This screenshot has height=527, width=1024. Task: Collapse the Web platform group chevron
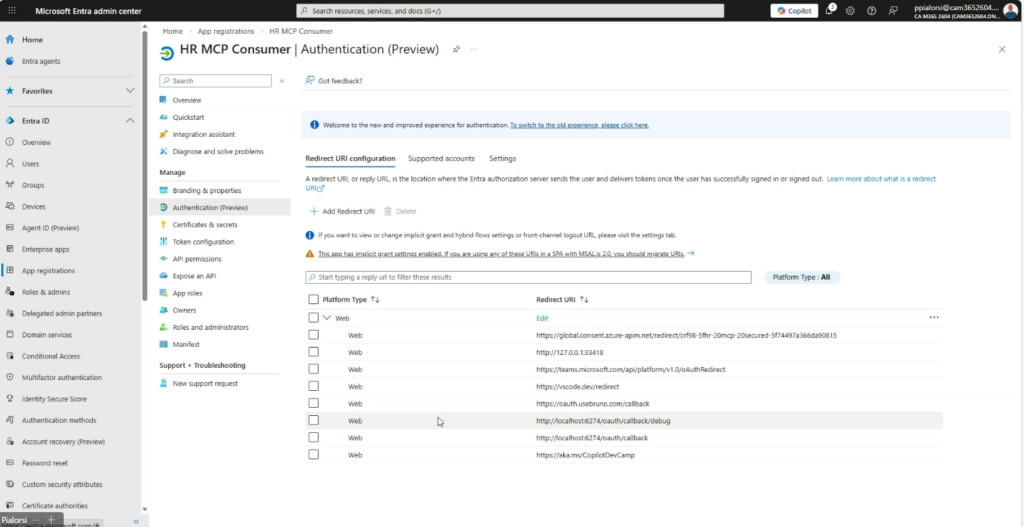pos(327,318)
